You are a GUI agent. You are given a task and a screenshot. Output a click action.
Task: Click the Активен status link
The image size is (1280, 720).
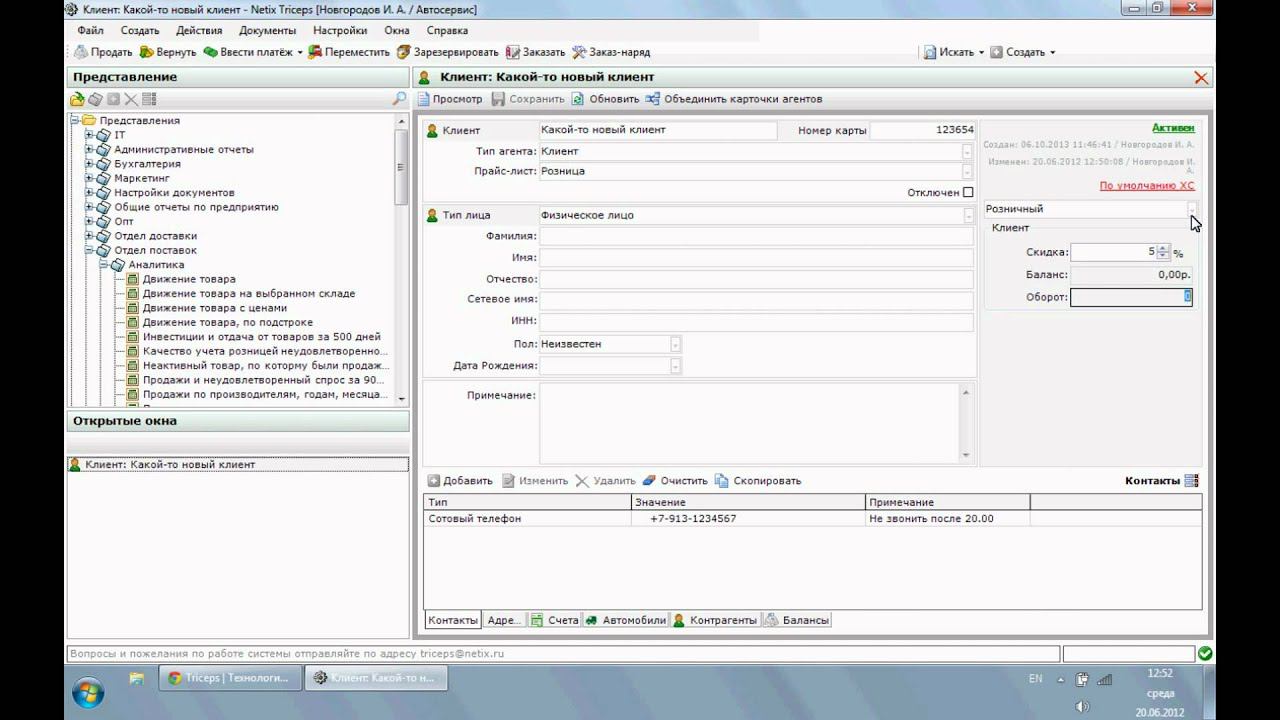(1173, 128)
